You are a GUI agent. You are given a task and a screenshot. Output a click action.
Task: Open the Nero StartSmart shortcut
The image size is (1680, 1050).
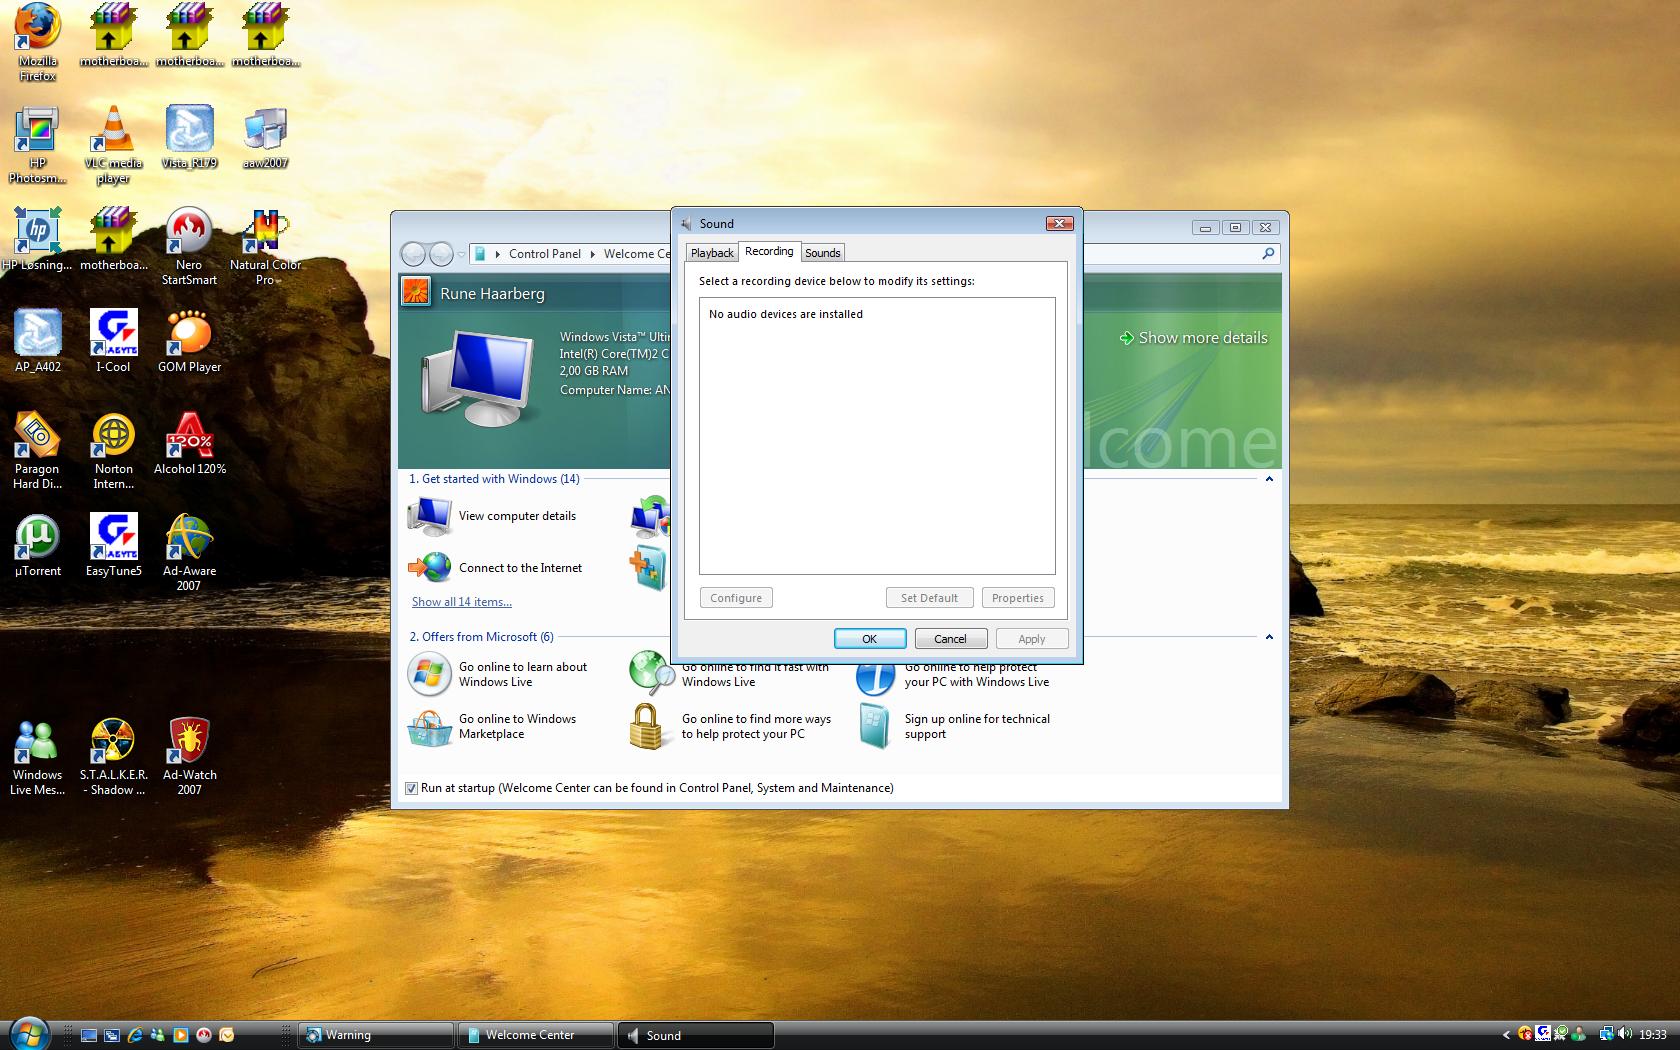click(x=189, y=247)
